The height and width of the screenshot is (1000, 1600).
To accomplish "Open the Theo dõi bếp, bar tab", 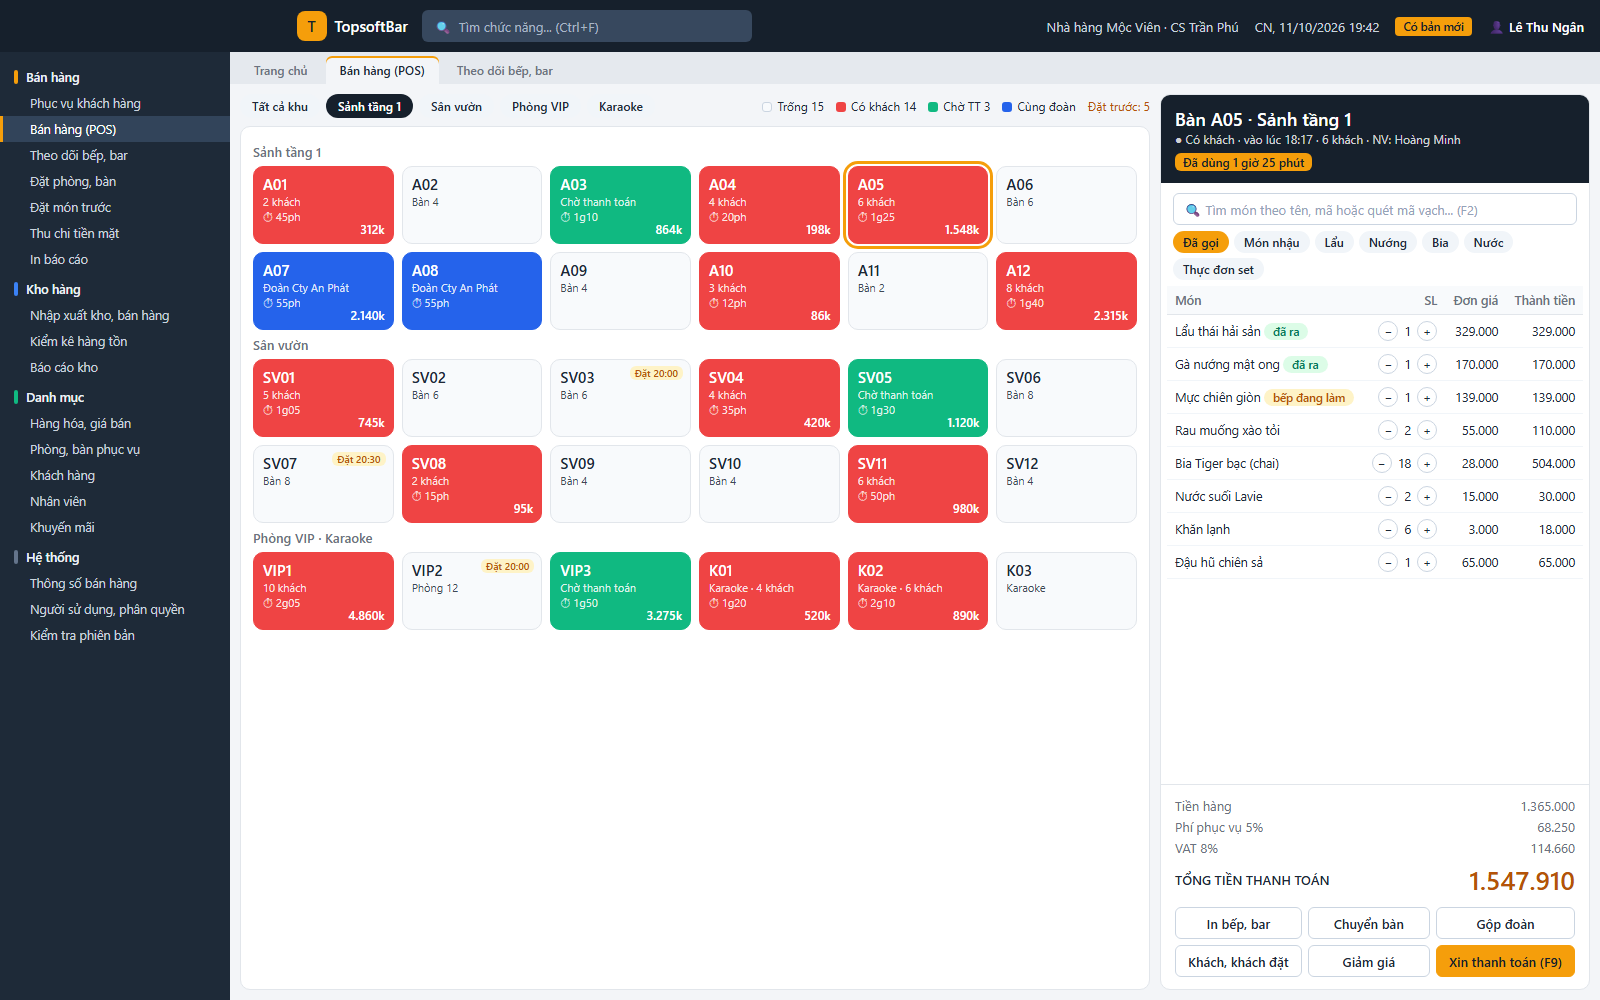I will [x=504, y=71].
